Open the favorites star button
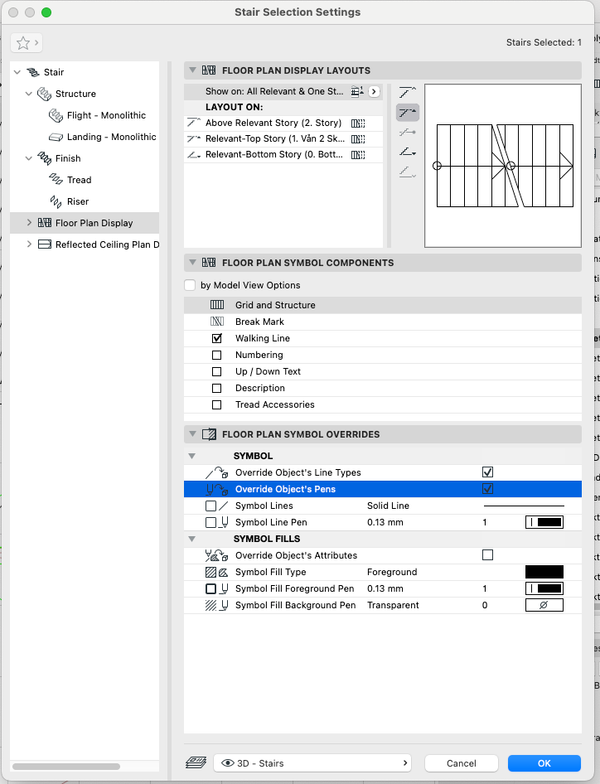The width and height of the screenshot is (600, 784). [26, 43]
